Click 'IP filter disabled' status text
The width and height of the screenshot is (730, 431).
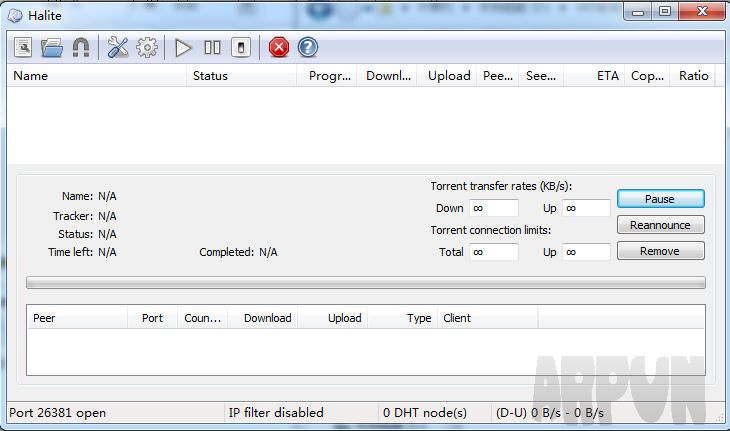[x=276, y=413]
